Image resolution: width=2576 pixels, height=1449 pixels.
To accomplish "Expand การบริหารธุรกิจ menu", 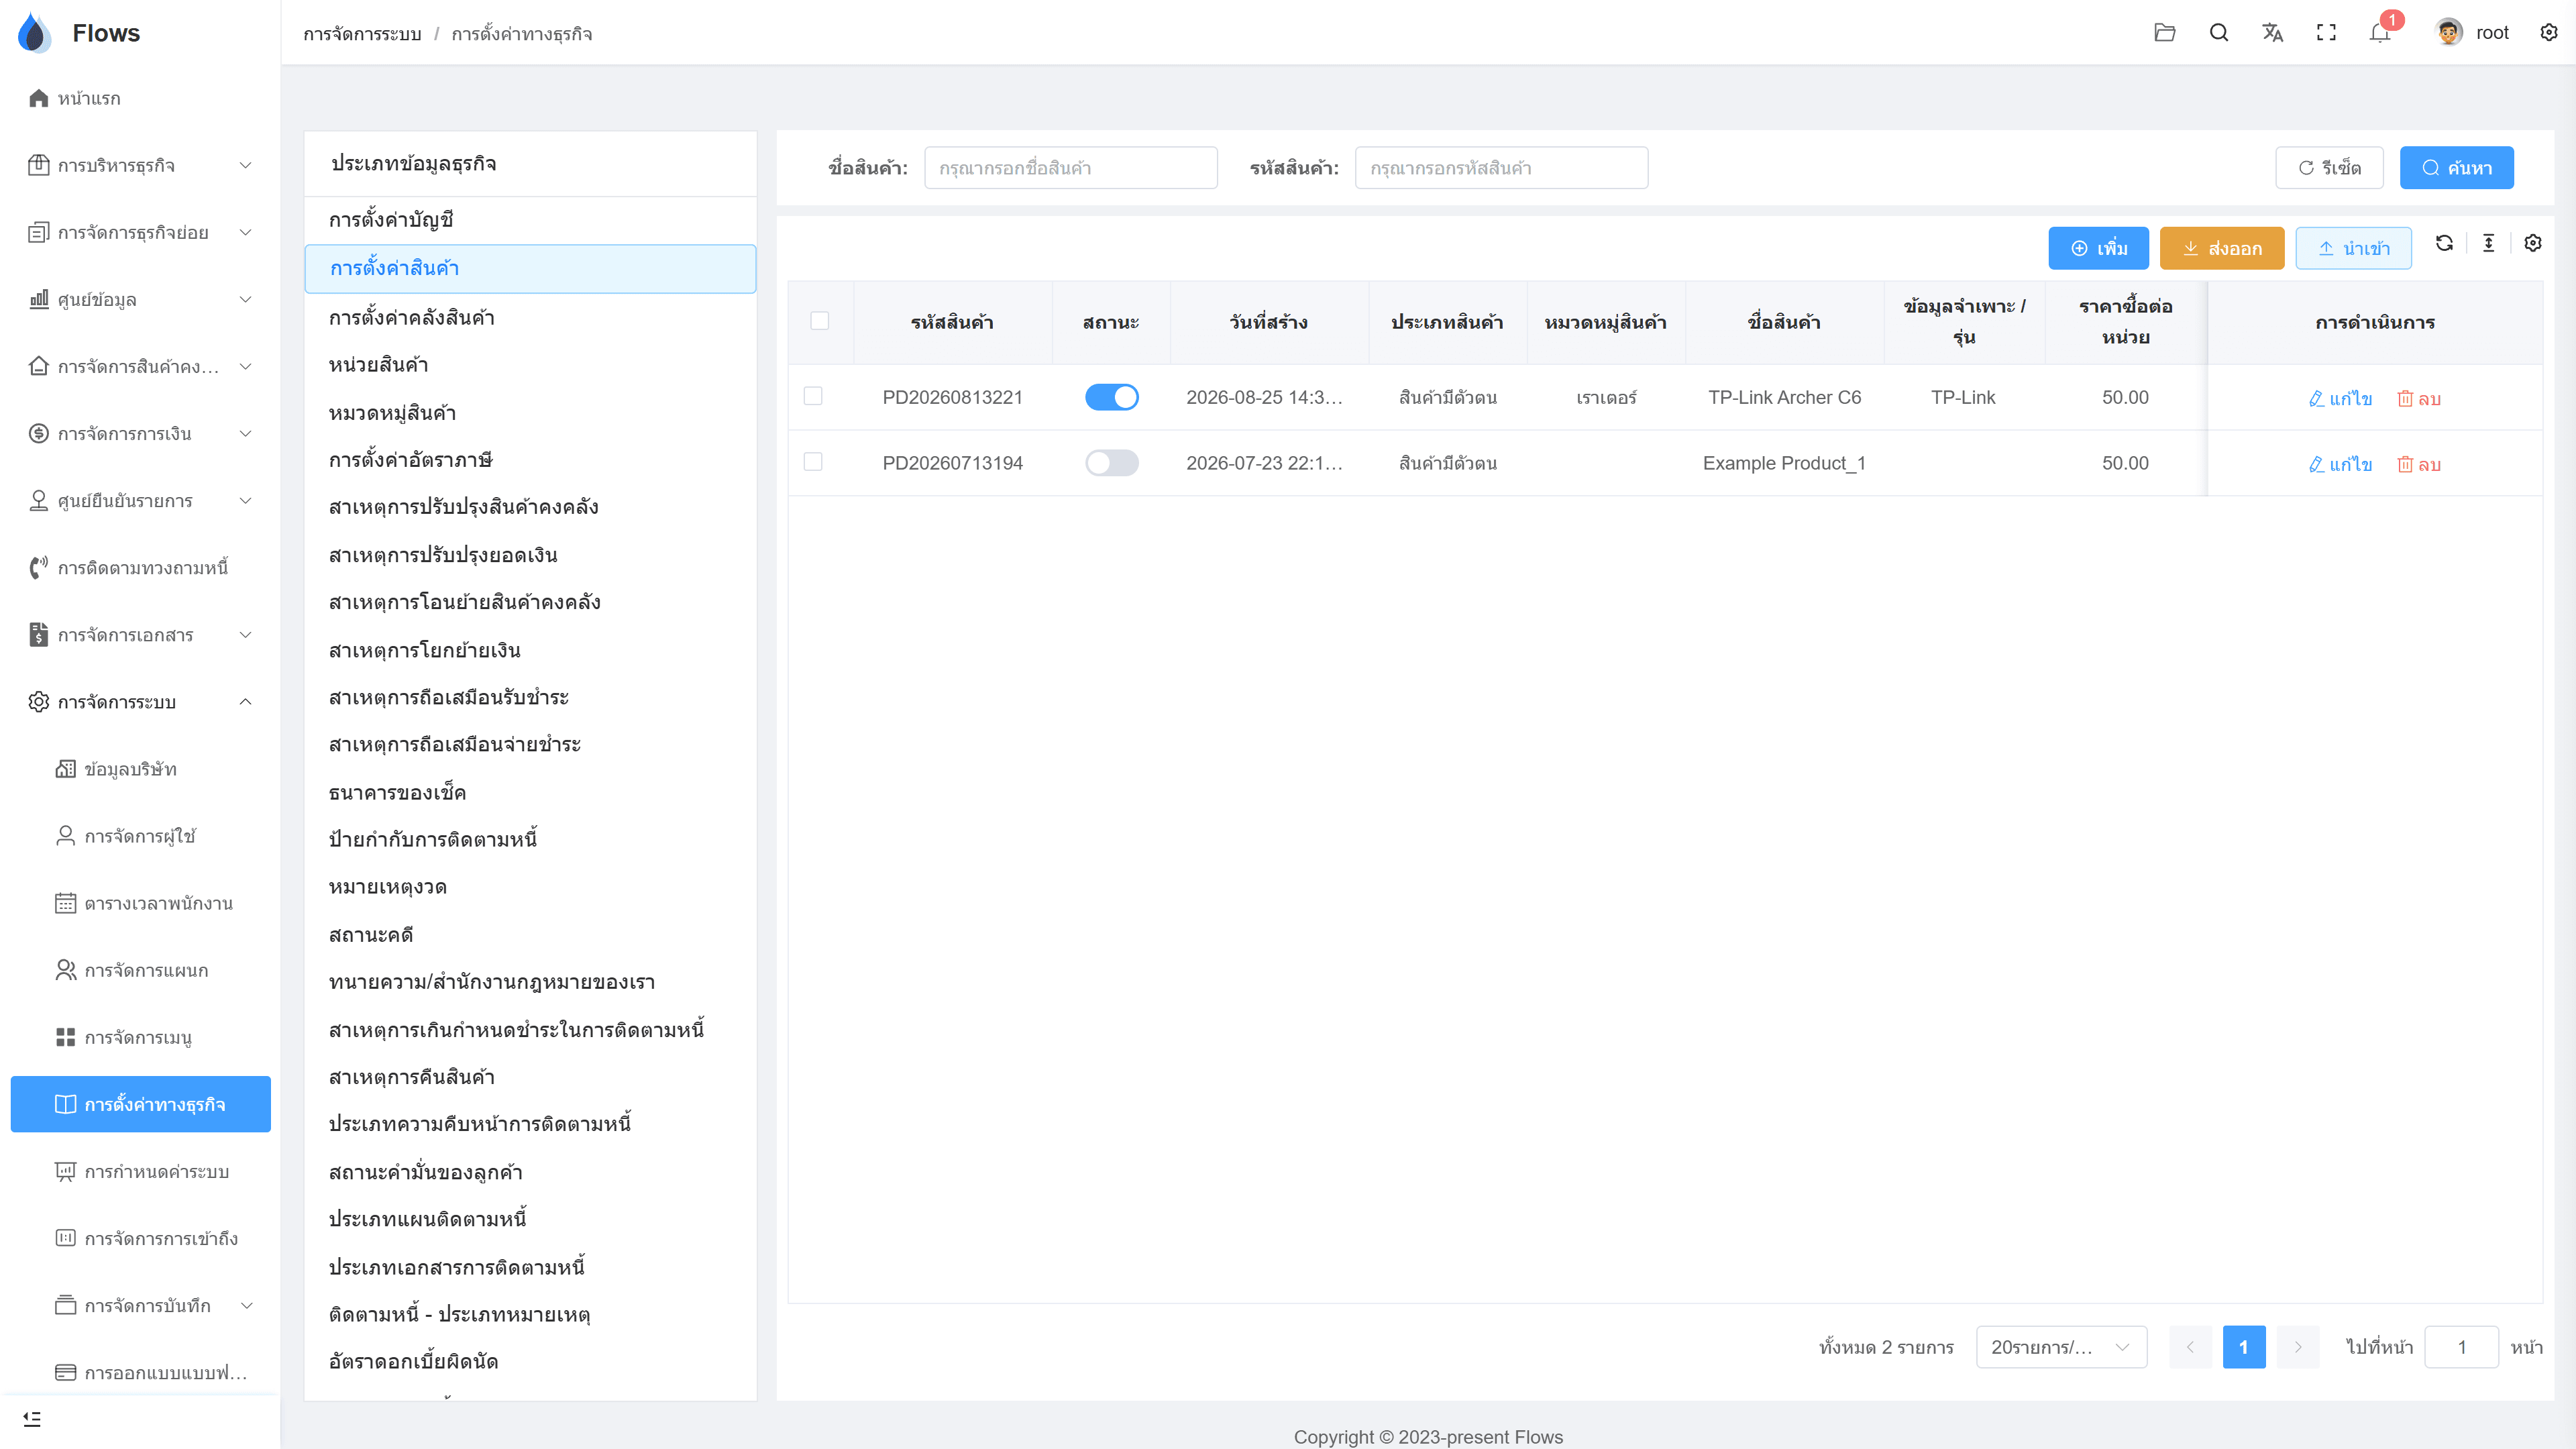I will 140,165.
